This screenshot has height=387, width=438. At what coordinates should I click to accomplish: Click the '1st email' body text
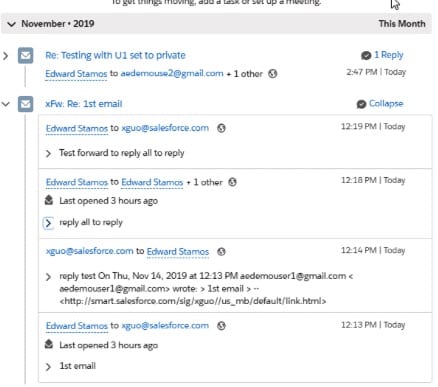tap(77, 366)
